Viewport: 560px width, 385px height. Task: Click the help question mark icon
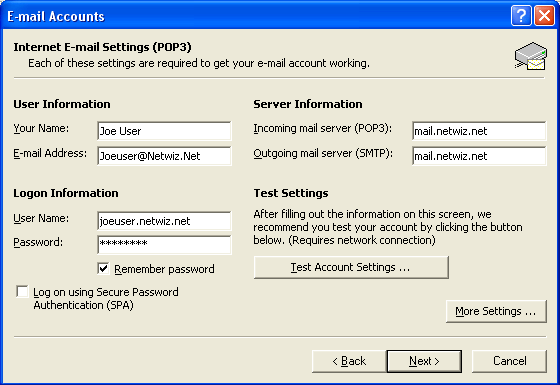click(x=521, y=16)
